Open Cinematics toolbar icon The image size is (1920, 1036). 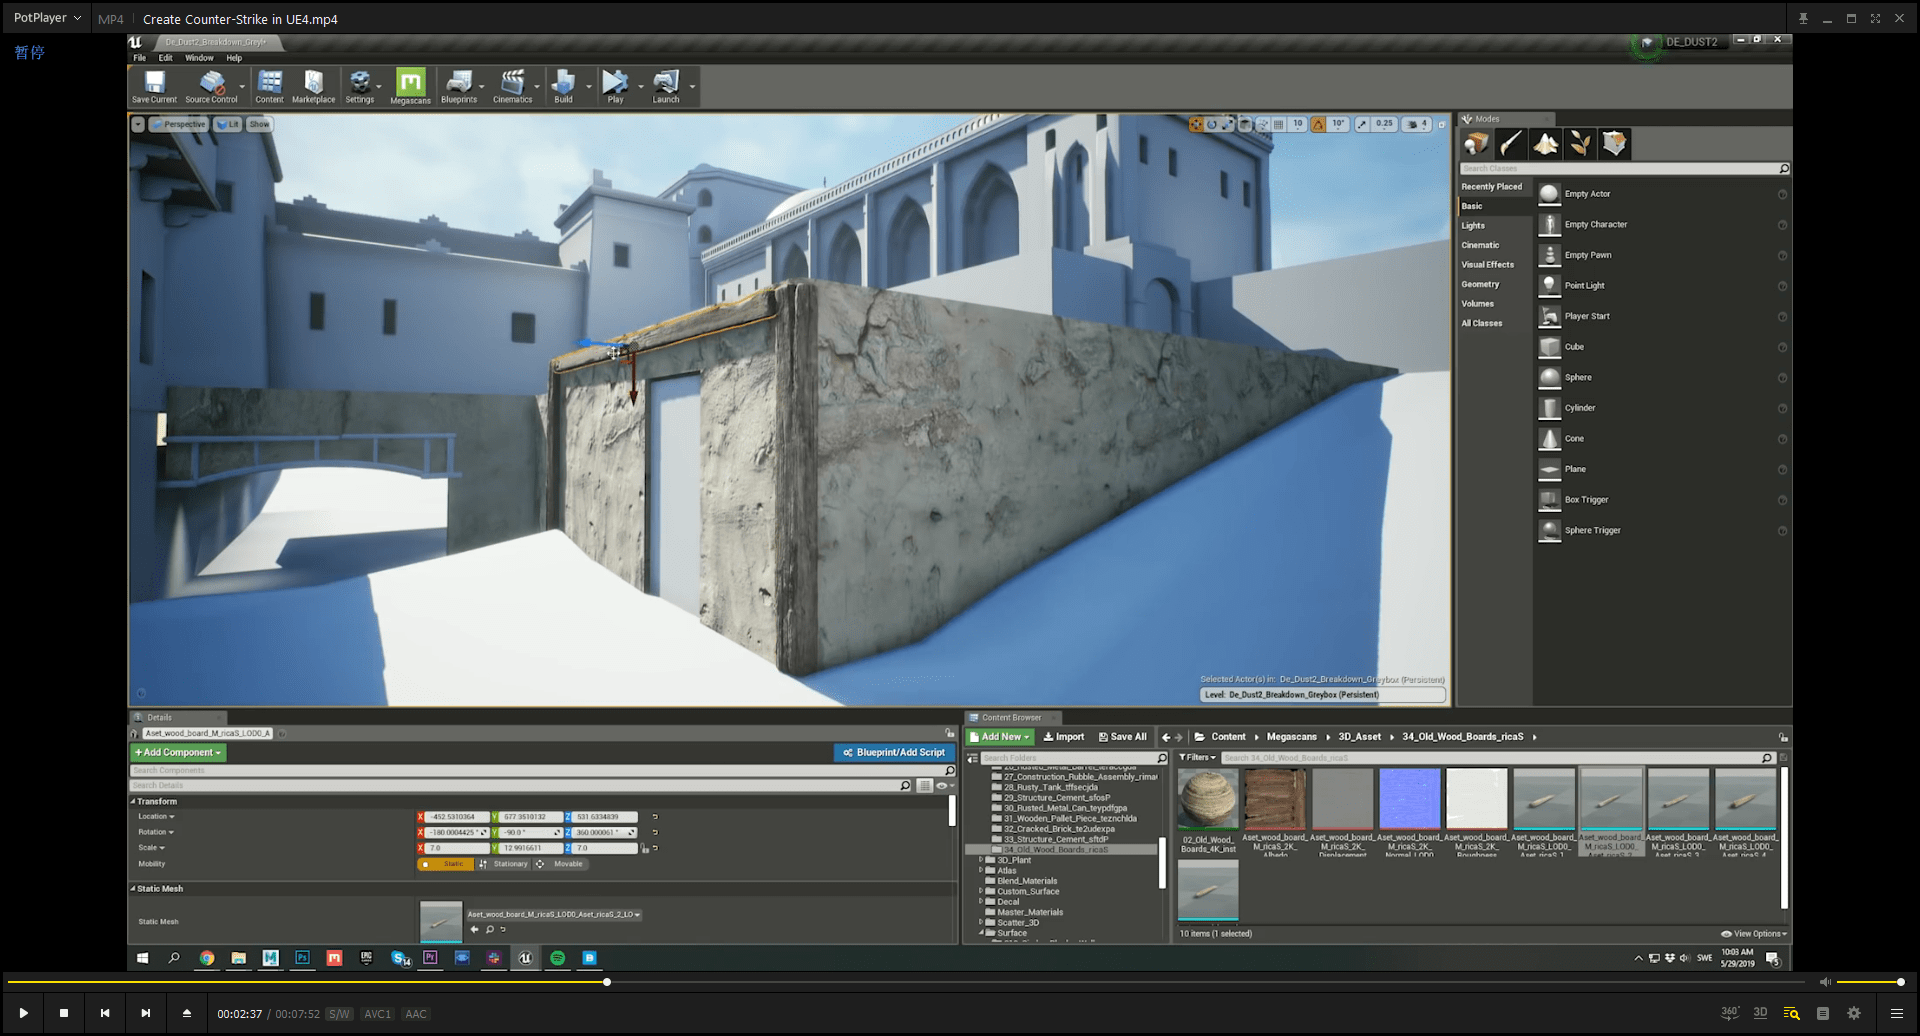pos(512,87)
